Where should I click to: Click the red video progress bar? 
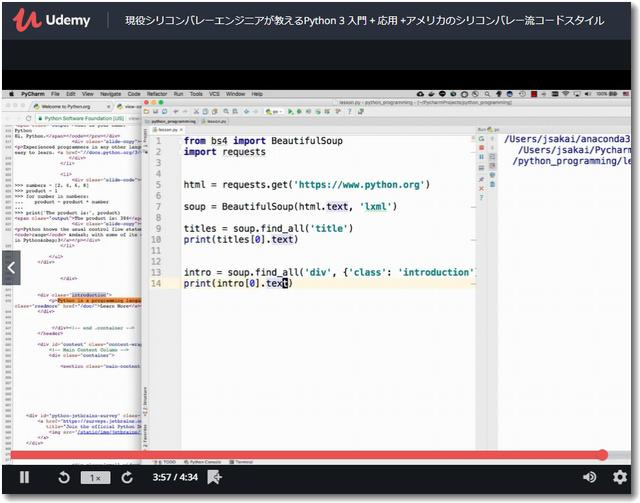pyautogui.click(x=300, y=455)
